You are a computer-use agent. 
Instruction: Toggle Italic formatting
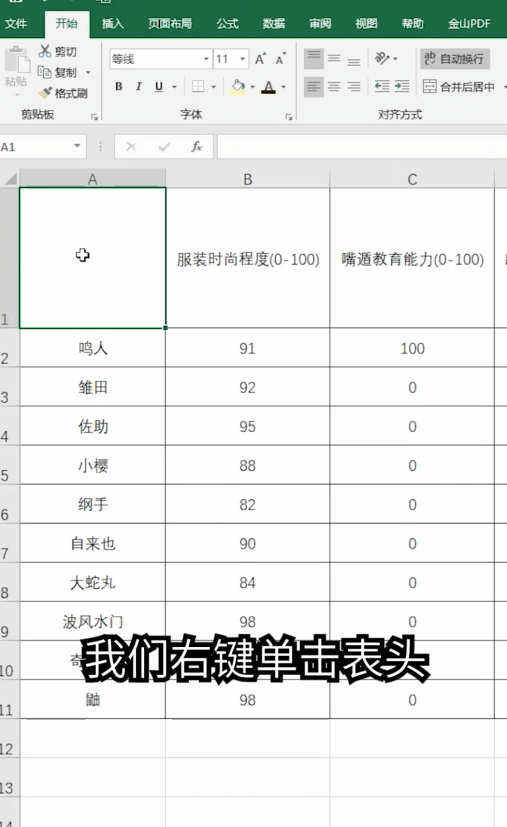(x=139, y=86)
